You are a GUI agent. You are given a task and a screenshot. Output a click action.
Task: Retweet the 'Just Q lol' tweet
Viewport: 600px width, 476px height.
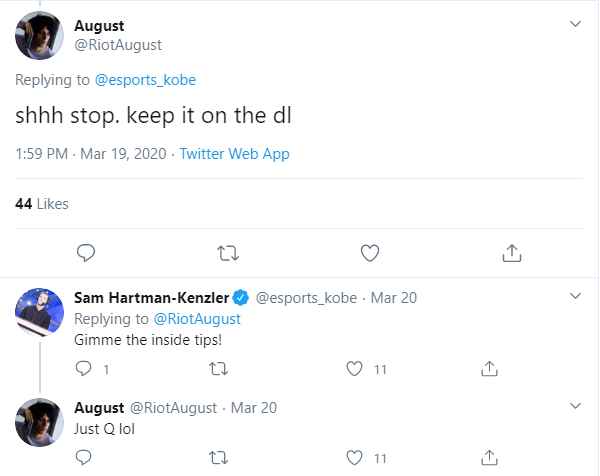tap(218, 458)
